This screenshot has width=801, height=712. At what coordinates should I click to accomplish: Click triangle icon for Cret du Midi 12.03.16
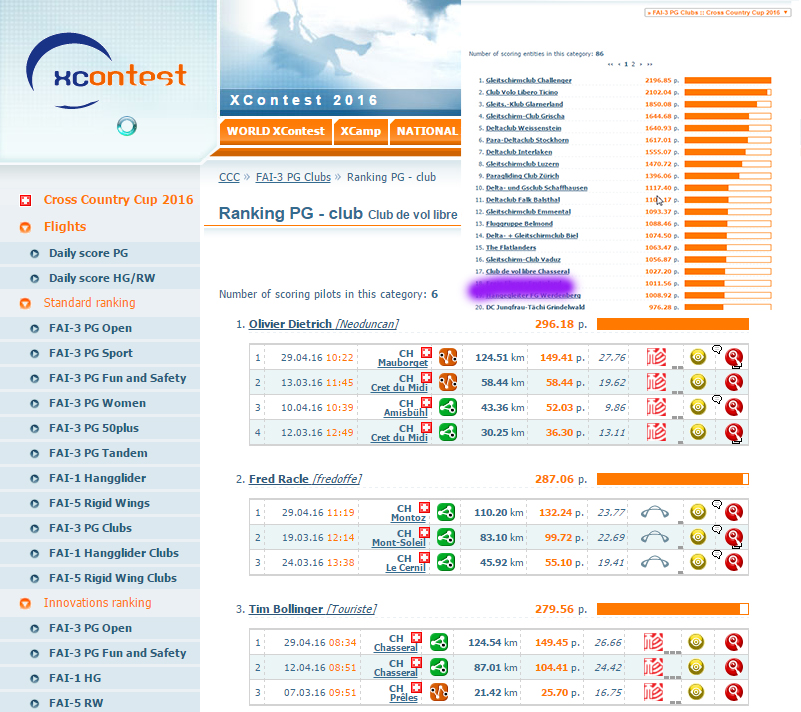click(448, 432)
